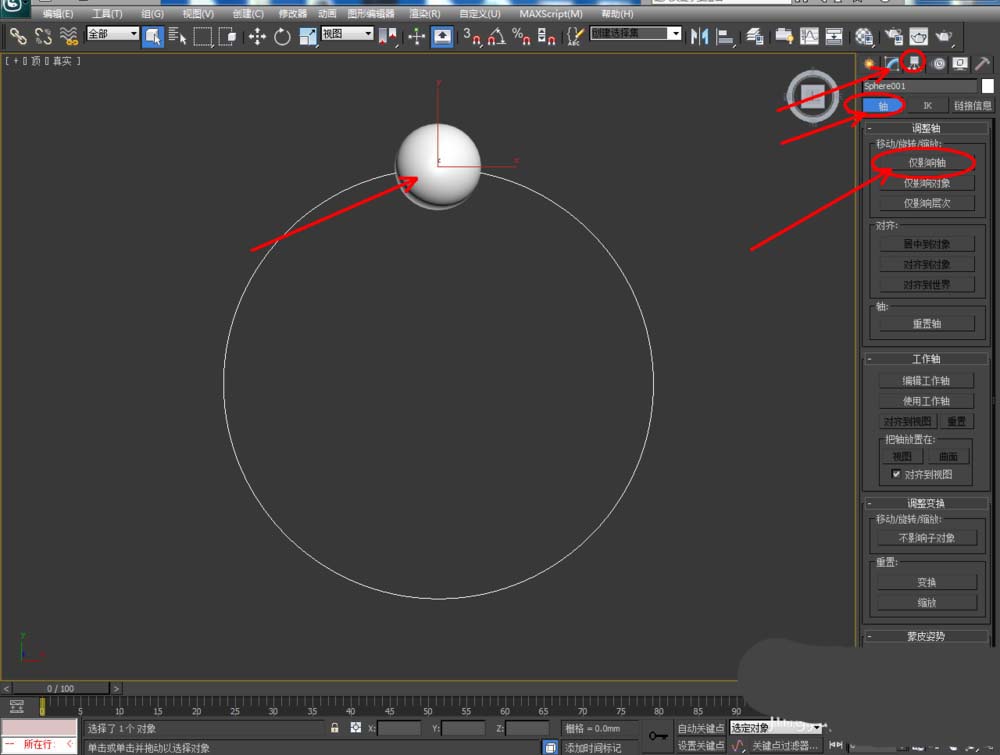Click the Select Object arrow tool

click(x=153, y=36)
